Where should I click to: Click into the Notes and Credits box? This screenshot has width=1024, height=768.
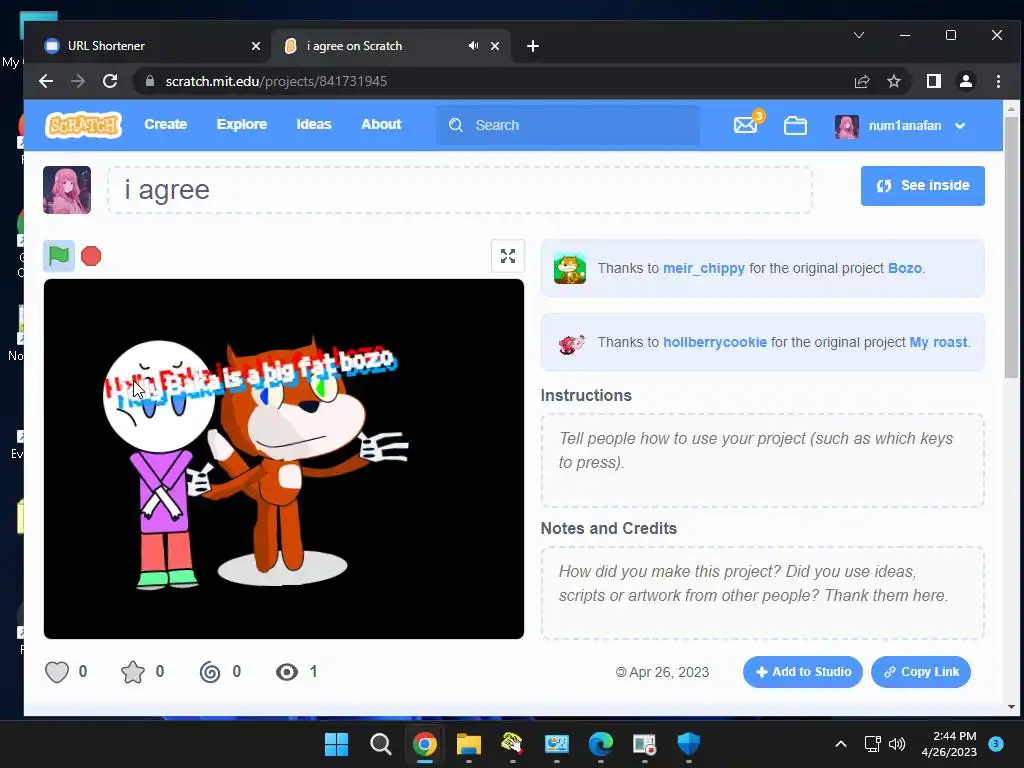pyautogui.click(x=762, y=593)
